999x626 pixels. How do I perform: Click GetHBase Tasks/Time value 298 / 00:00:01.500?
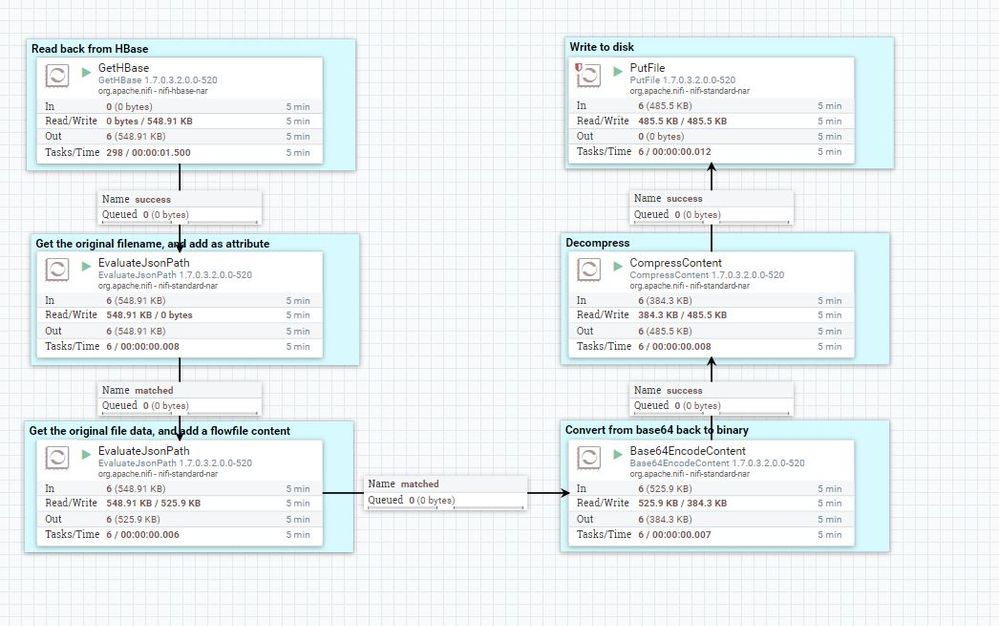148,152
